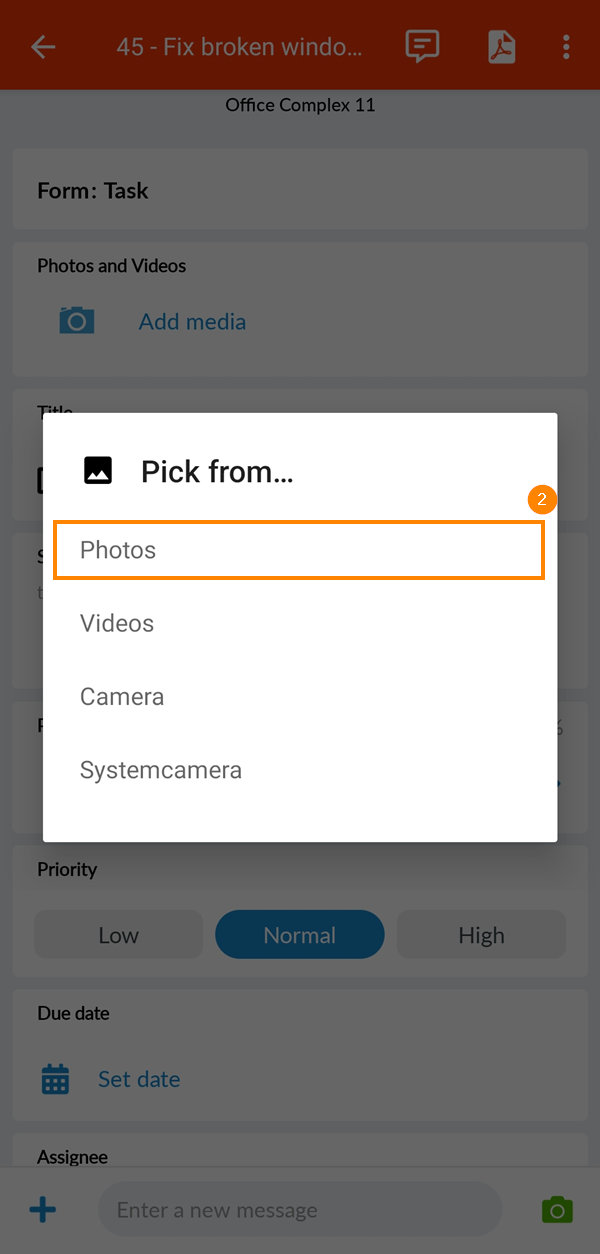Tap the back arrow in the header
The height and width of the screenshot is (1254, 600).
[43, 46]
